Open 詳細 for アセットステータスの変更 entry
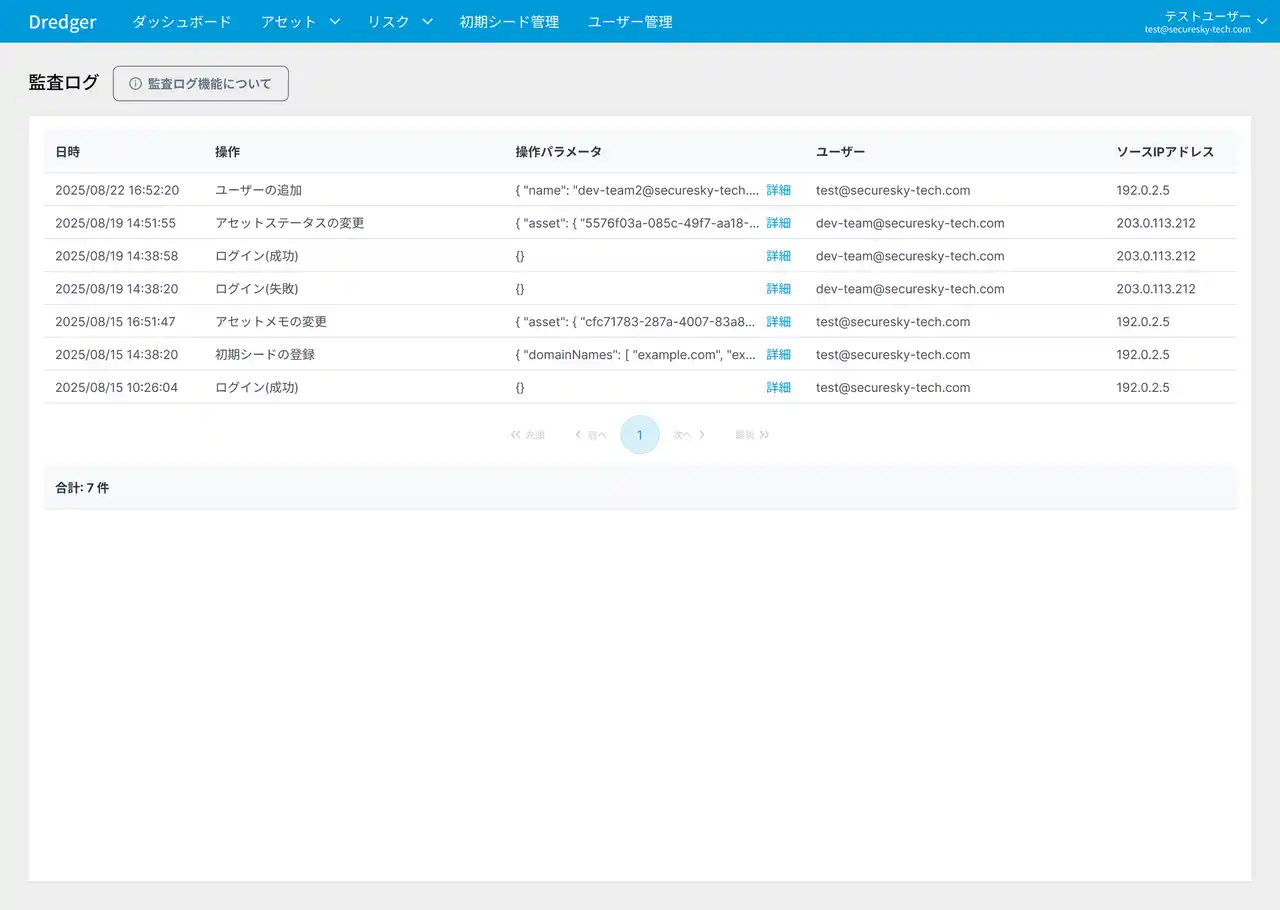 778,223
